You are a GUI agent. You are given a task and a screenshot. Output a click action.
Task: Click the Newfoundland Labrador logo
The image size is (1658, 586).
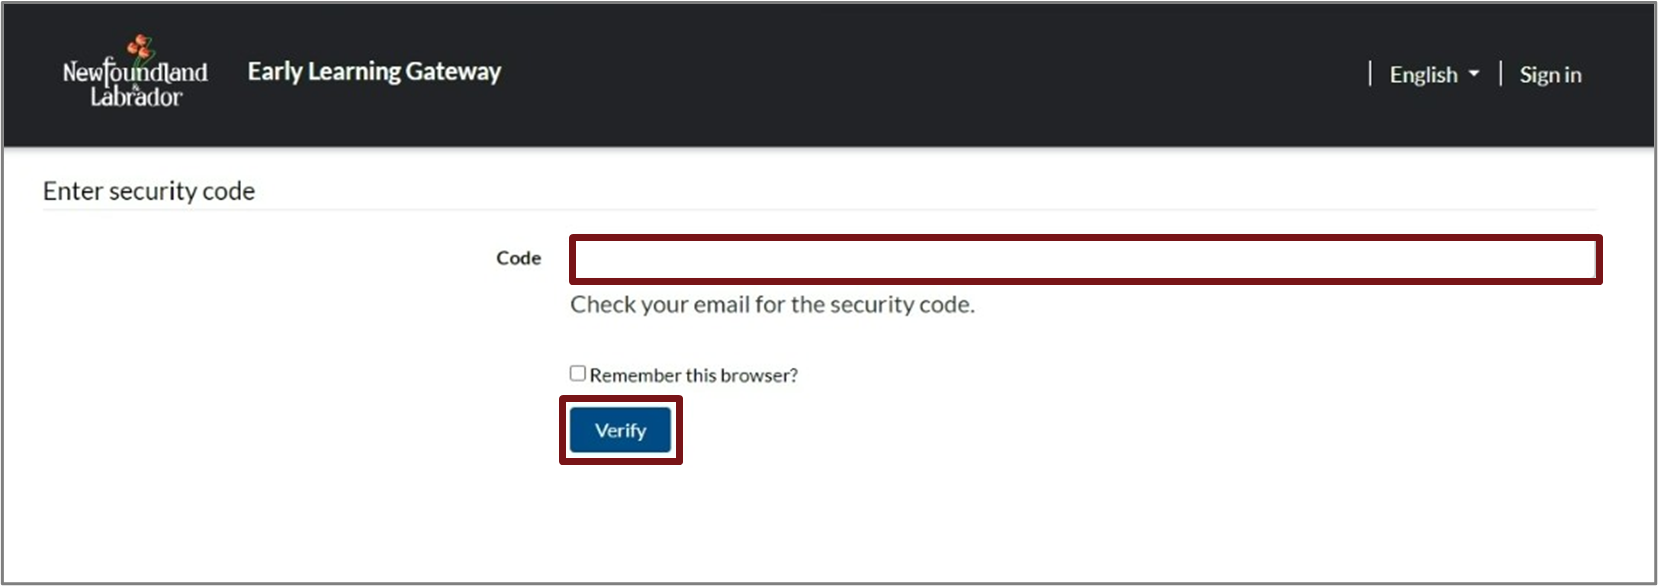(135, 72)
